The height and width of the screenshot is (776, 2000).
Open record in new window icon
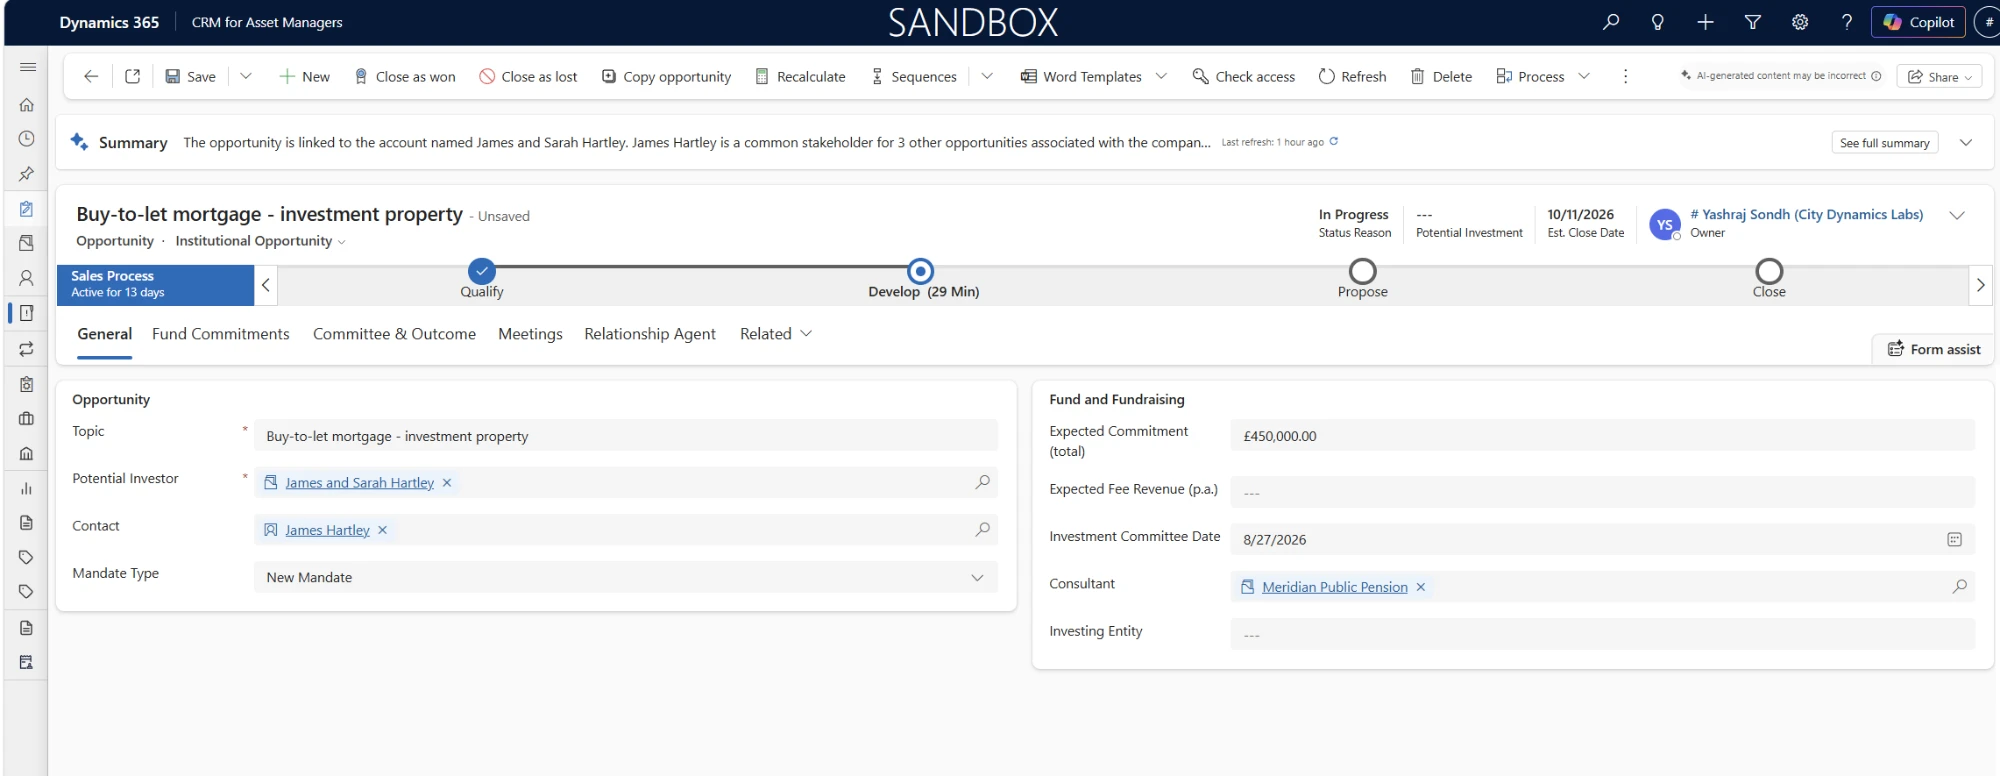pos(132,76)
